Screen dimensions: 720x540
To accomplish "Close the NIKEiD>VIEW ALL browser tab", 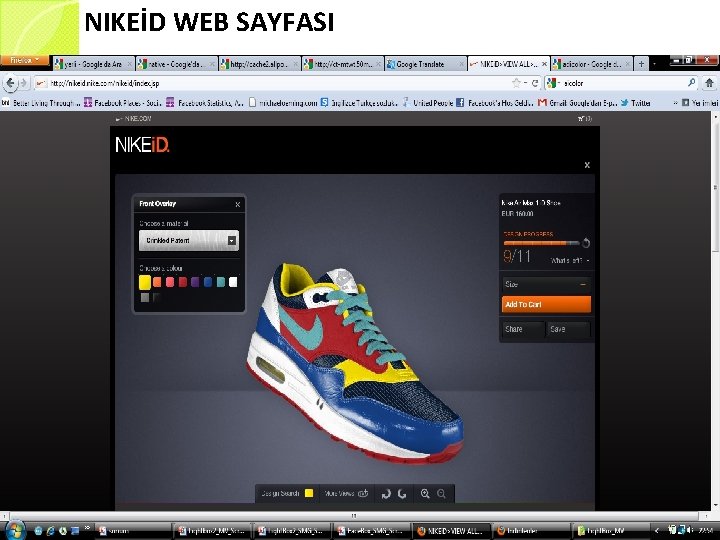I will [544, 64].
